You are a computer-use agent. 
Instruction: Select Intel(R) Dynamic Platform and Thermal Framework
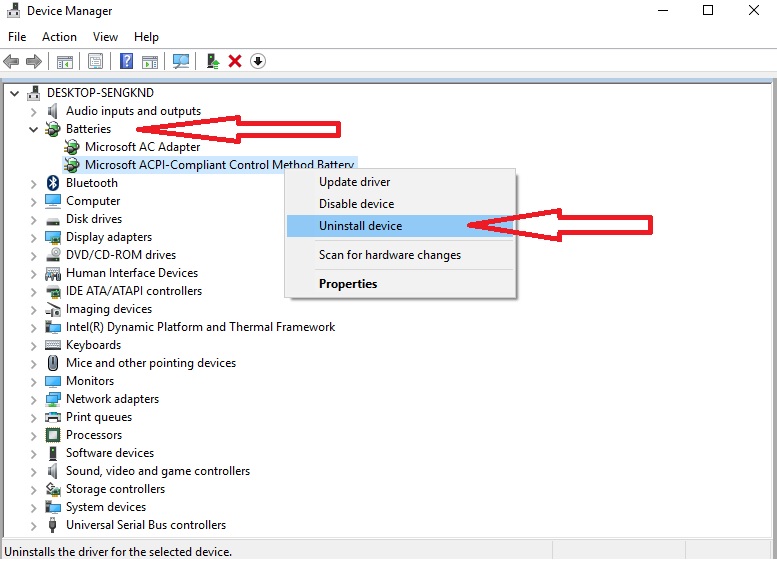click(x=200, y=327)
